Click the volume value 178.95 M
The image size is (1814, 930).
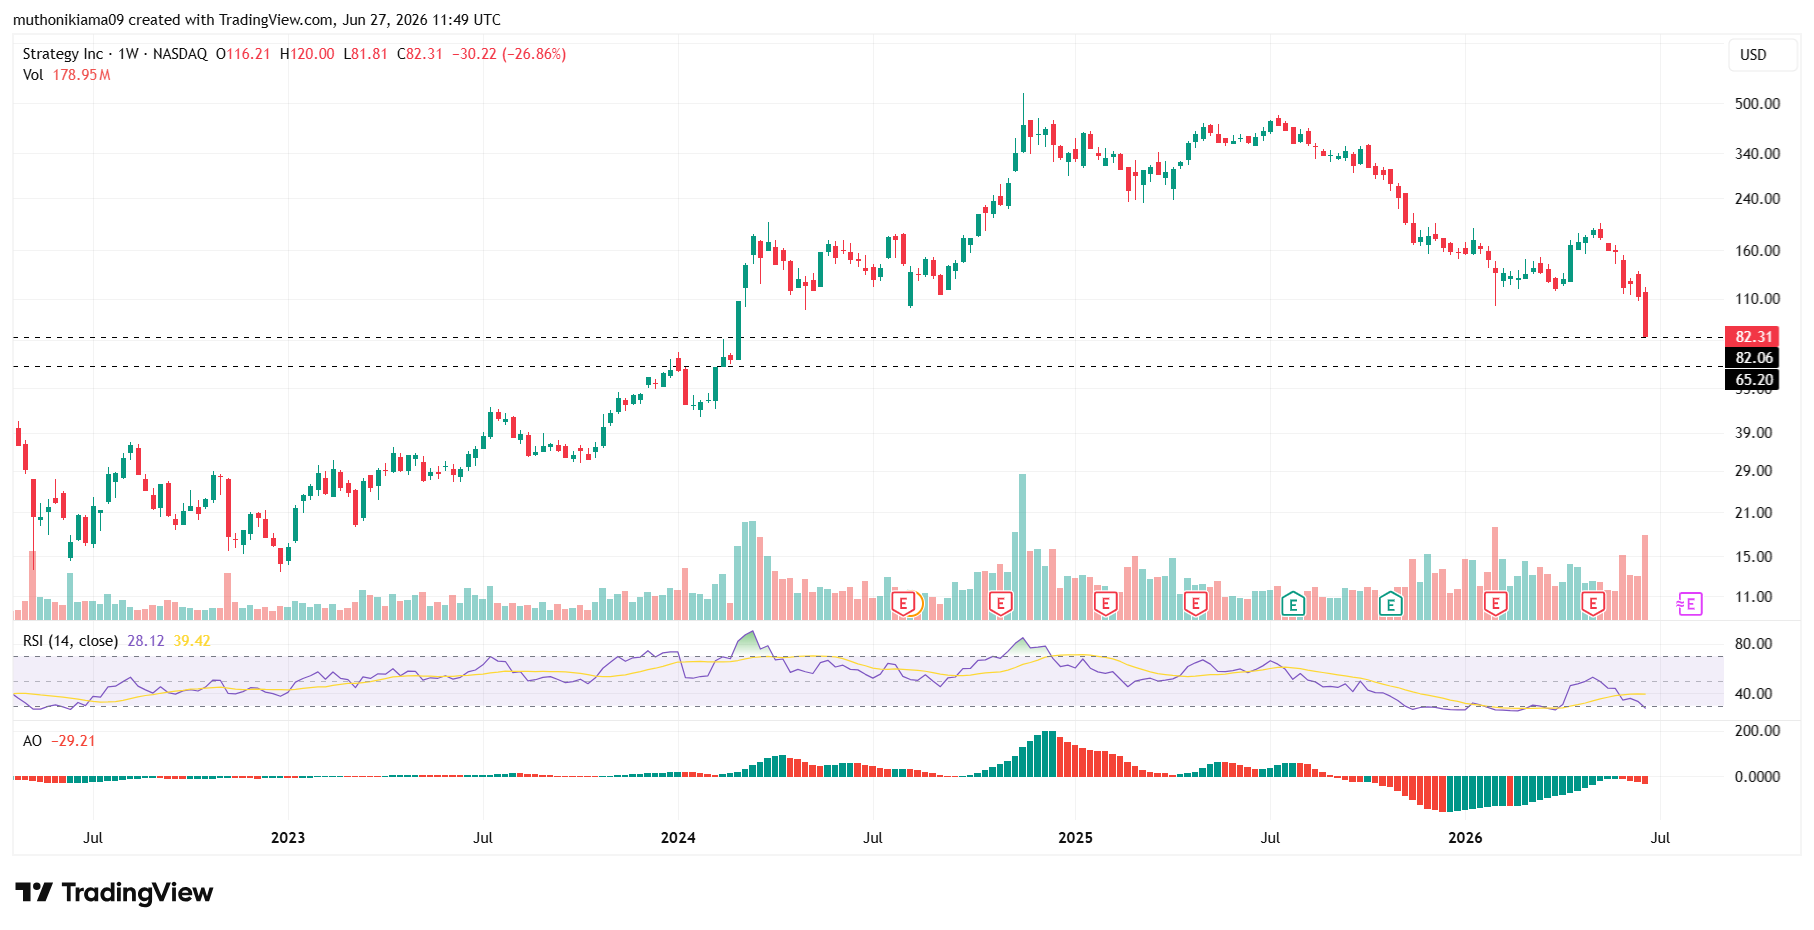click(81, 75)
